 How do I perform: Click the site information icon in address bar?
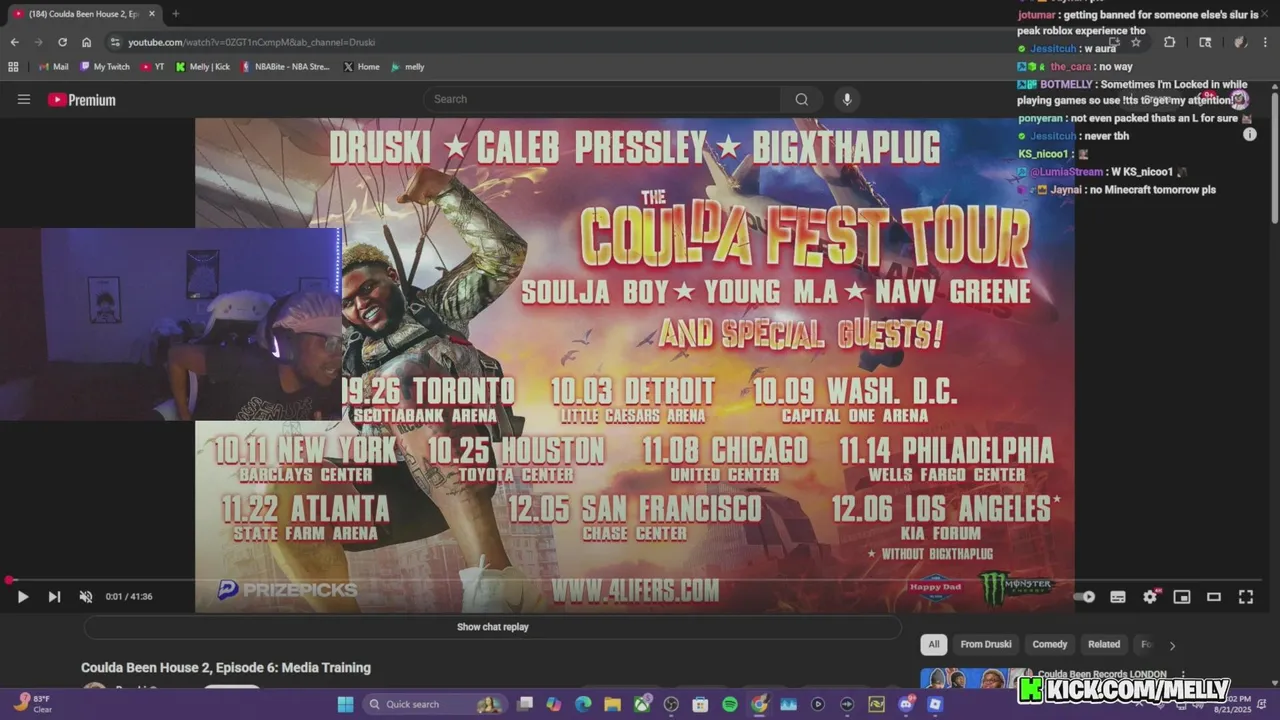115,42
